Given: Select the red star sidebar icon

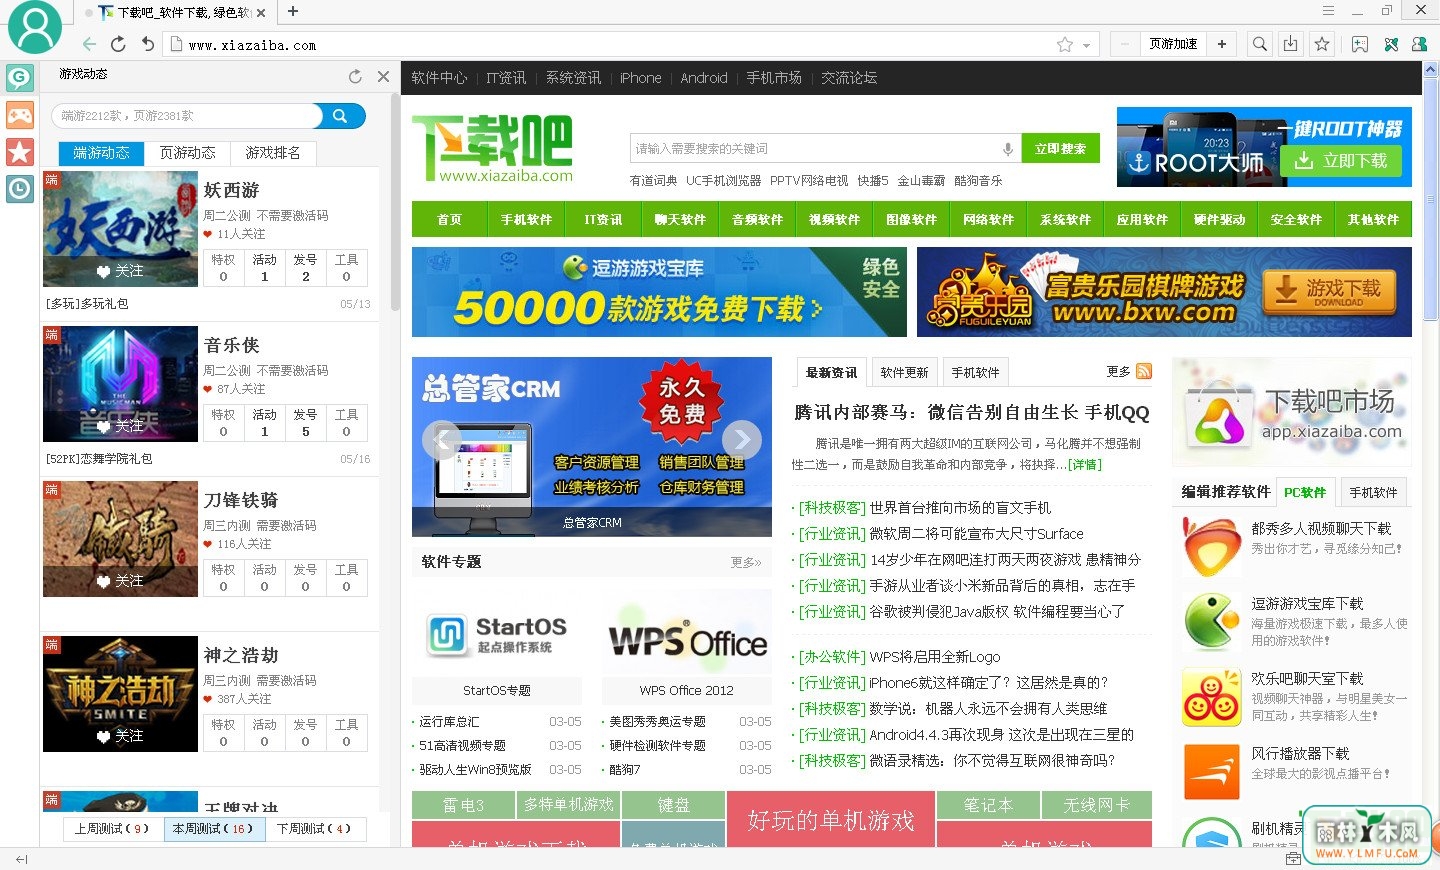Looking at the screenshot, I should (x=20, y=151).
